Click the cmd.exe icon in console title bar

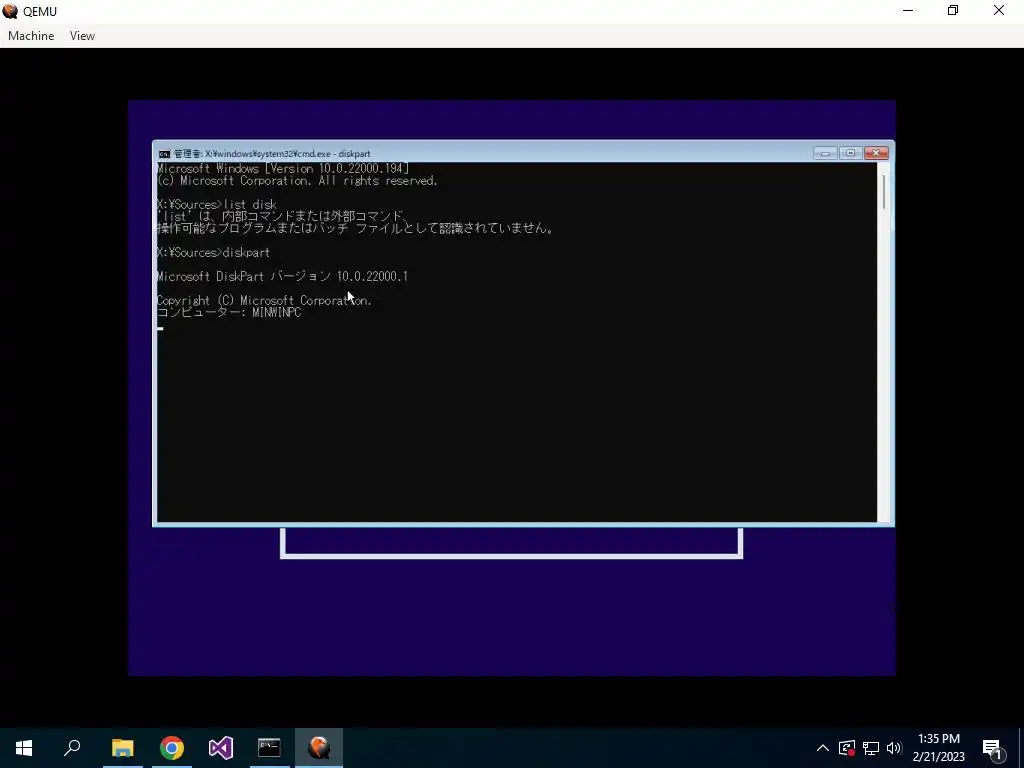pyautogui.click(x=165, y=154)
